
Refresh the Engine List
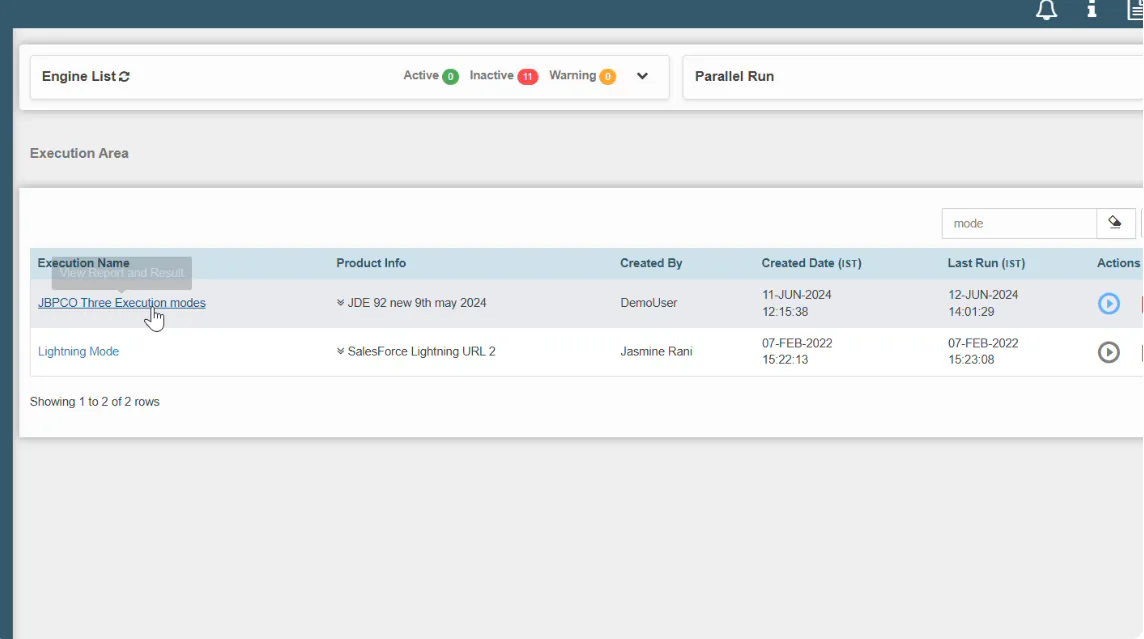[x=124, y=77]
